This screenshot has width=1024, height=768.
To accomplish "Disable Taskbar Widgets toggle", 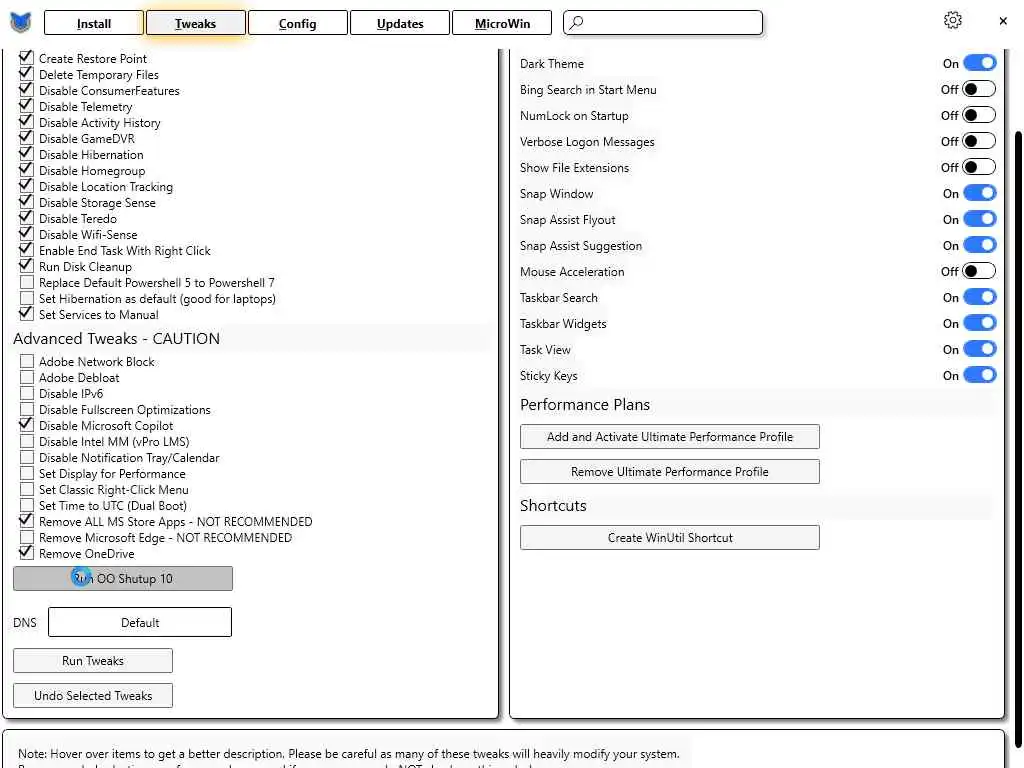I will click(980, 323).
